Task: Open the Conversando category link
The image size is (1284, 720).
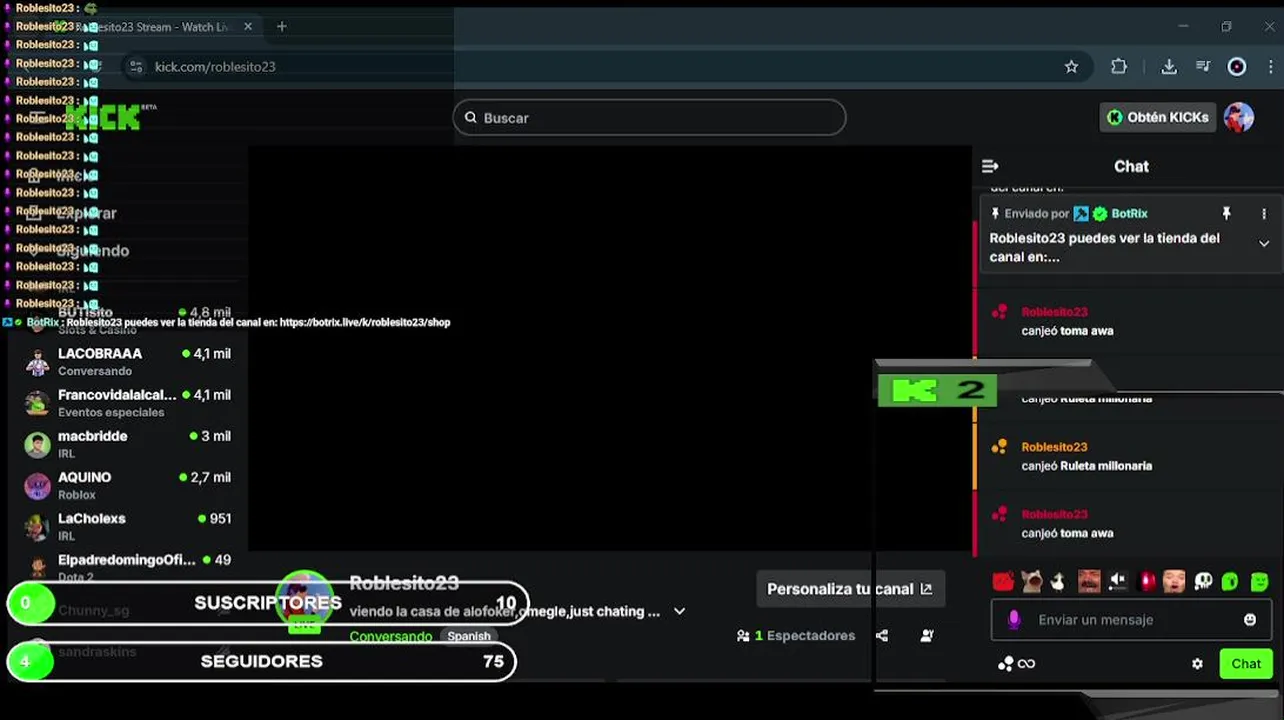Action: pos(391,636)
